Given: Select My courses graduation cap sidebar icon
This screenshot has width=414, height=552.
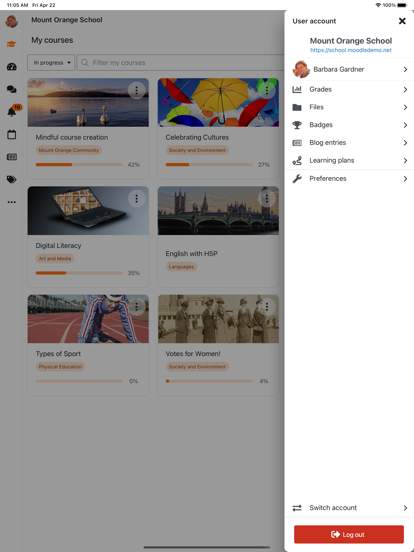Looking at the screenshot, I should (12, 44).
